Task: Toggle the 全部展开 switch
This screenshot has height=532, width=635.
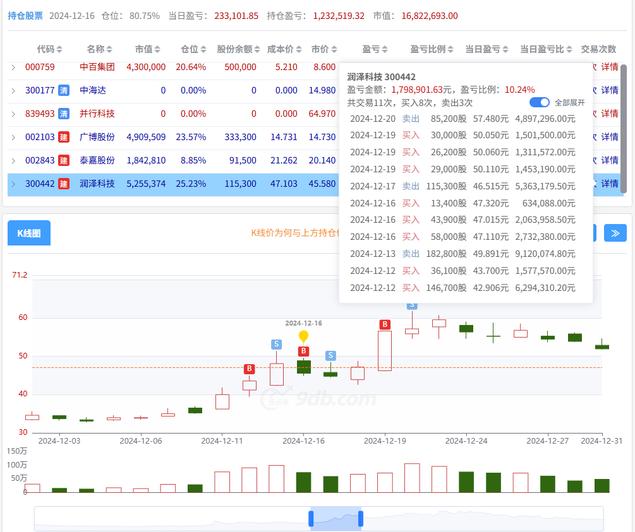Action: (539, 102)
